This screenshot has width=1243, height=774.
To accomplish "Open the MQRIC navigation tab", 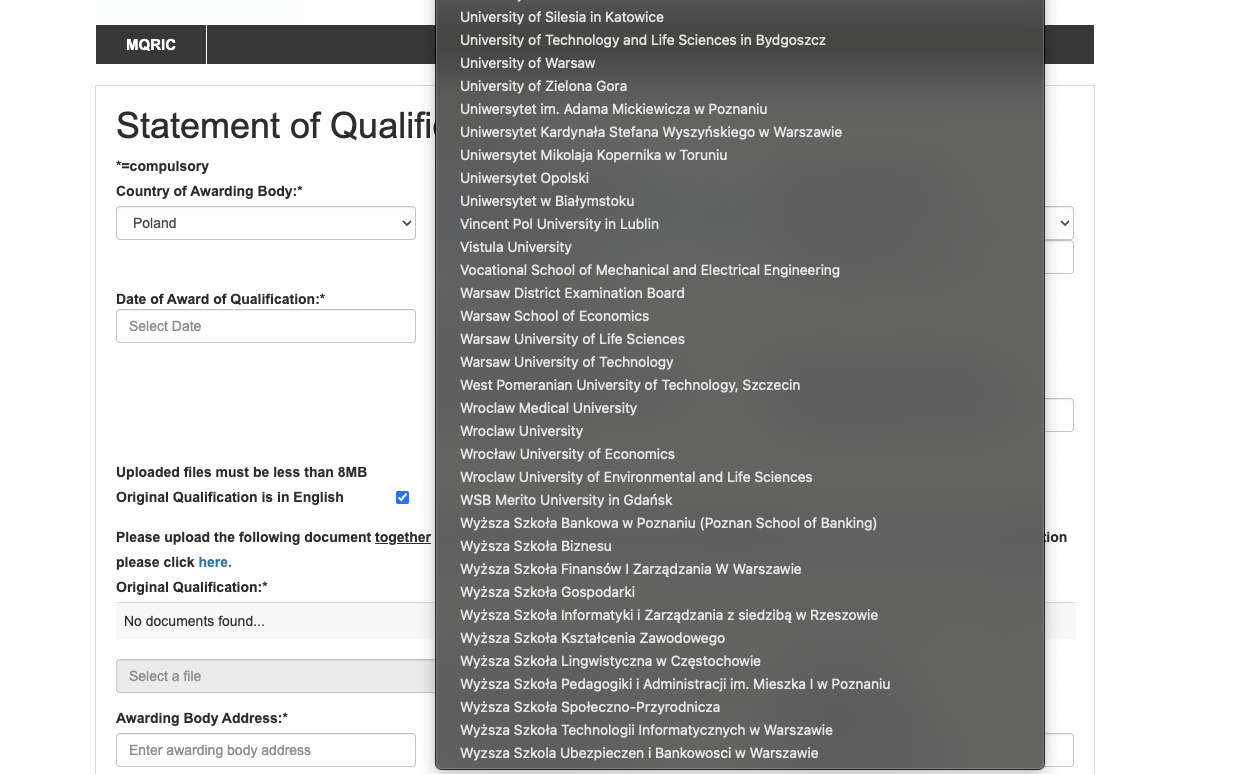I will tap(151, 45).
